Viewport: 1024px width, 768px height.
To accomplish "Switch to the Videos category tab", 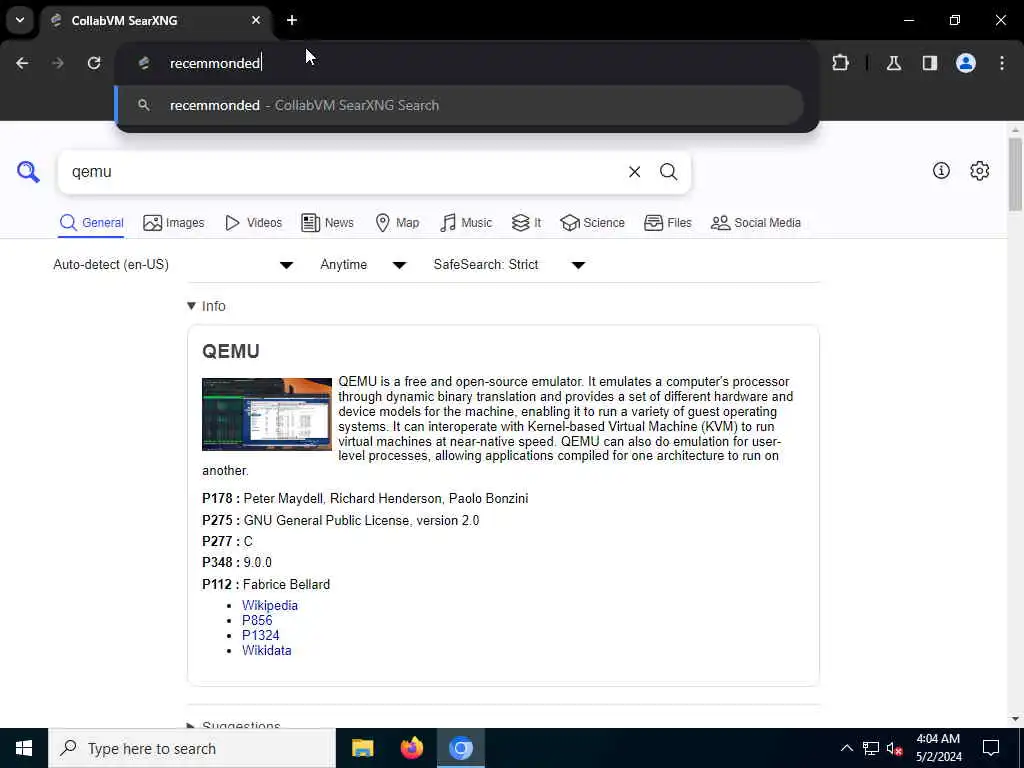I will (253, 223).
